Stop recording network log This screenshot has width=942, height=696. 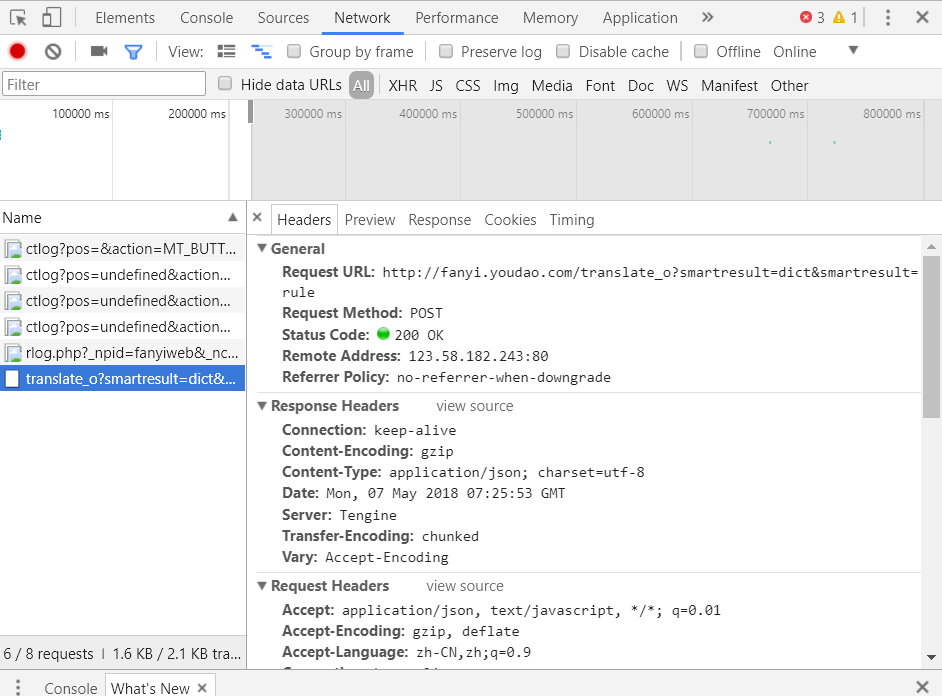pyautogui.click(x=17, y=52)
